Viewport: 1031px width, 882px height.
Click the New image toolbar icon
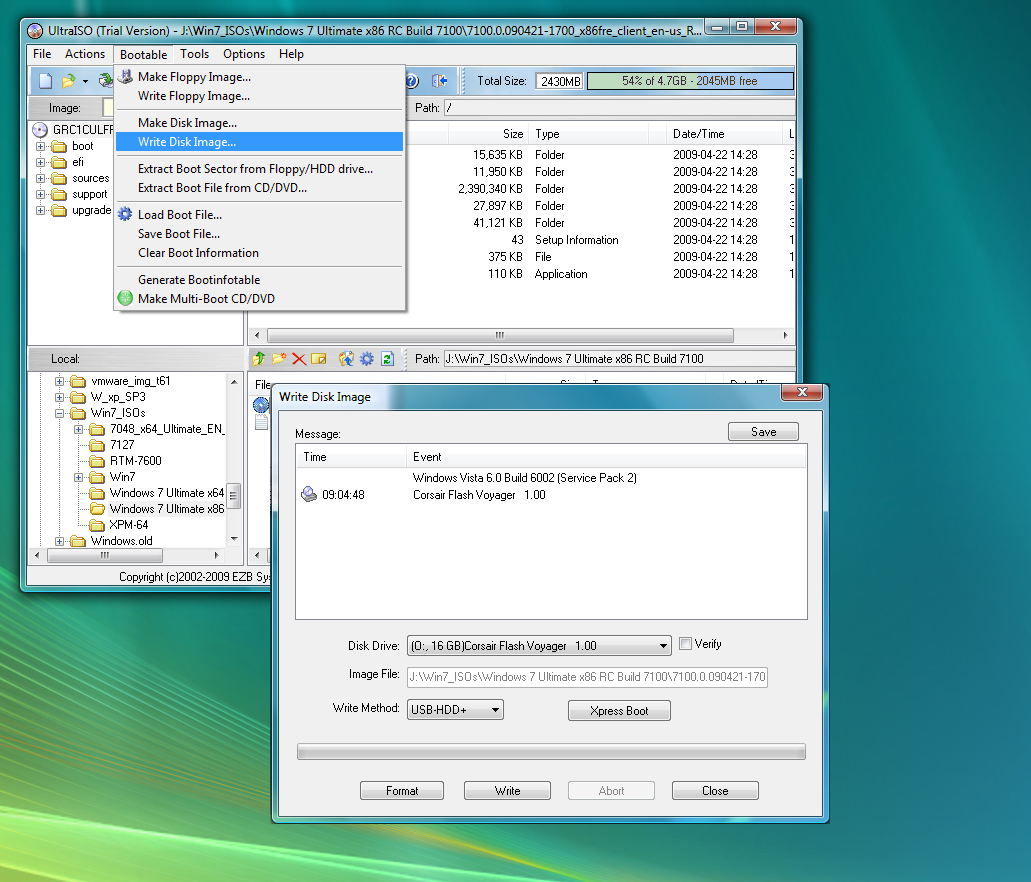coord(45,81)
